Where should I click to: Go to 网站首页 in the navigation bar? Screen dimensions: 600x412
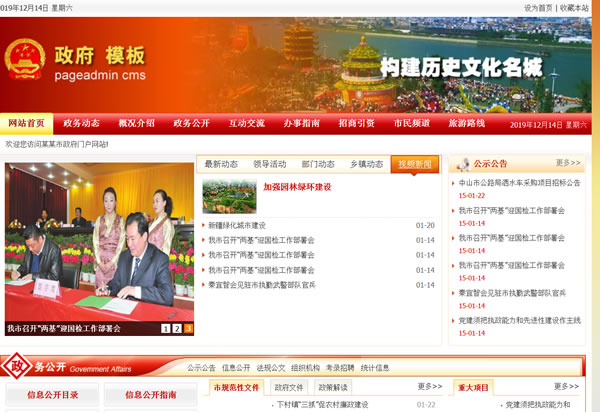pyautogui.click(x=26, y=123)
